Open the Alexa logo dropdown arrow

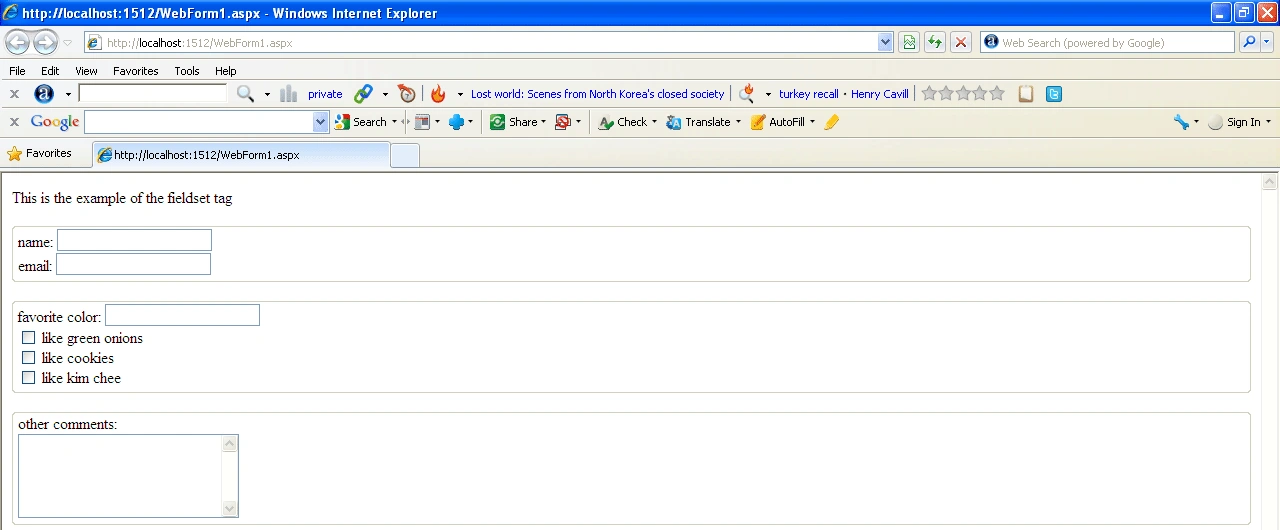tap(68, 95)
